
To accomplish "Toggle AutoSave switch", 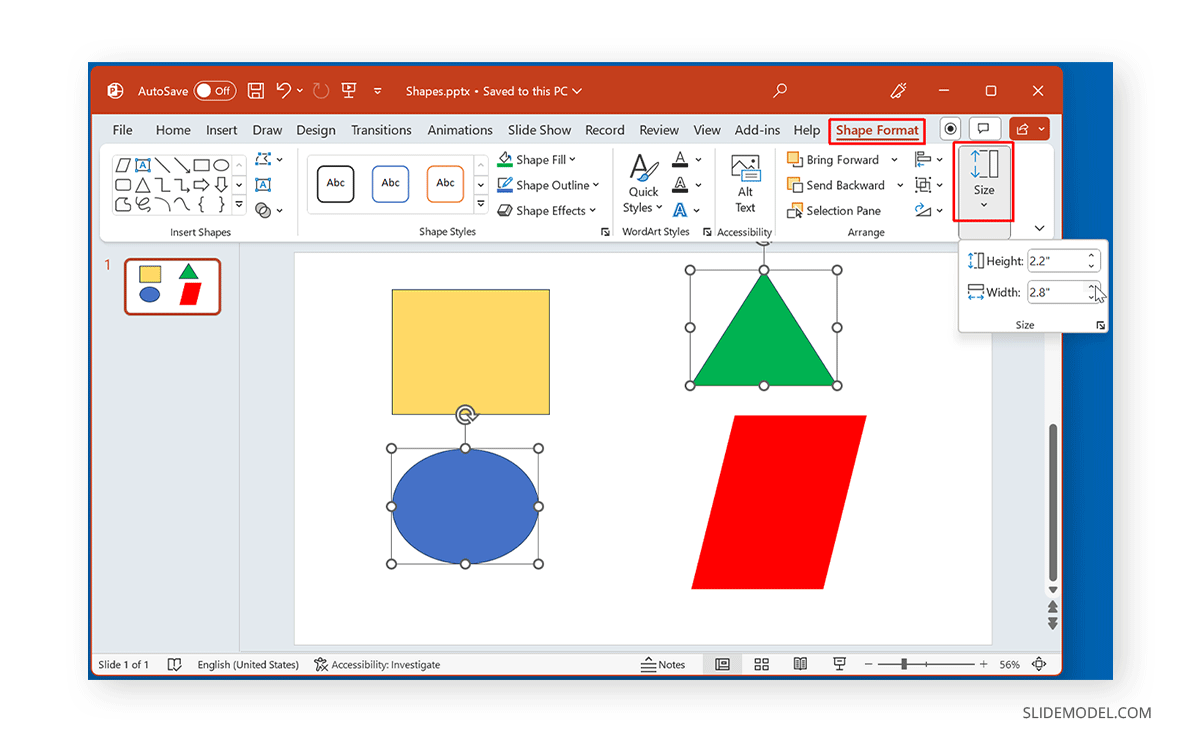I will (214, 91).
